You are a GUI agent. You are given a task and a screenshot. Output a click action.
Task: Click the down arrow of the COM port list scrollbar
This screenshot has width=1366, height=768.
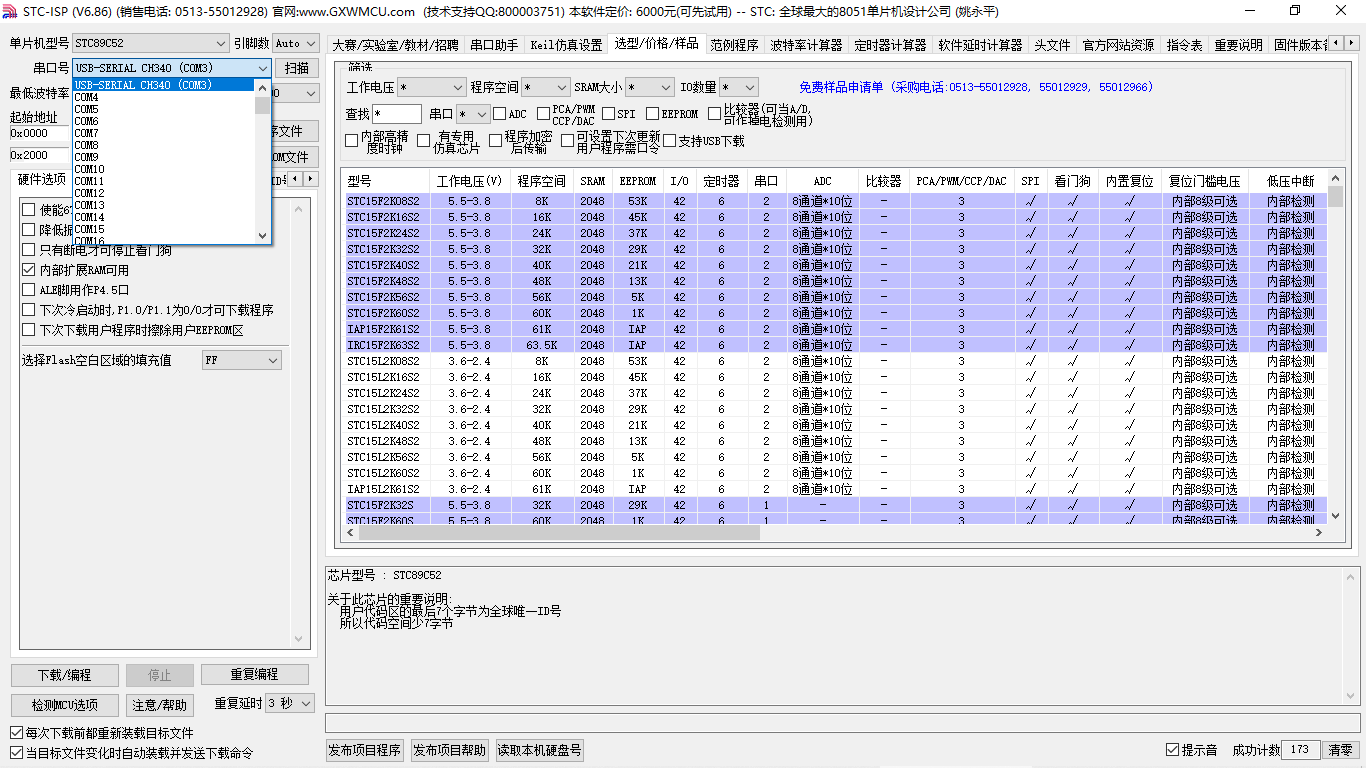point(263,236)
